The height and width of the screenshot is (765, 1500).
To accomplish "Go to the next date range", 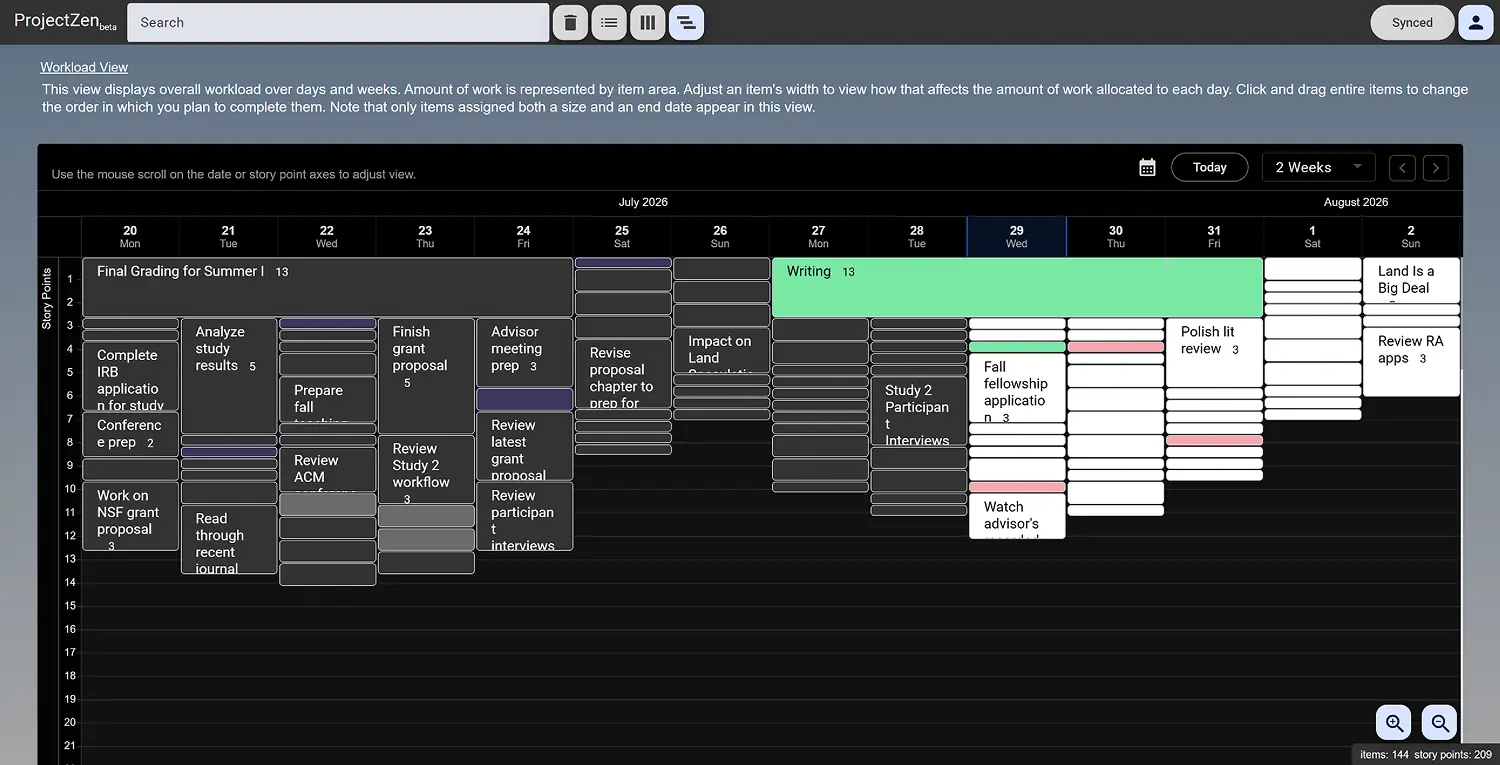I will point(1436,167).
